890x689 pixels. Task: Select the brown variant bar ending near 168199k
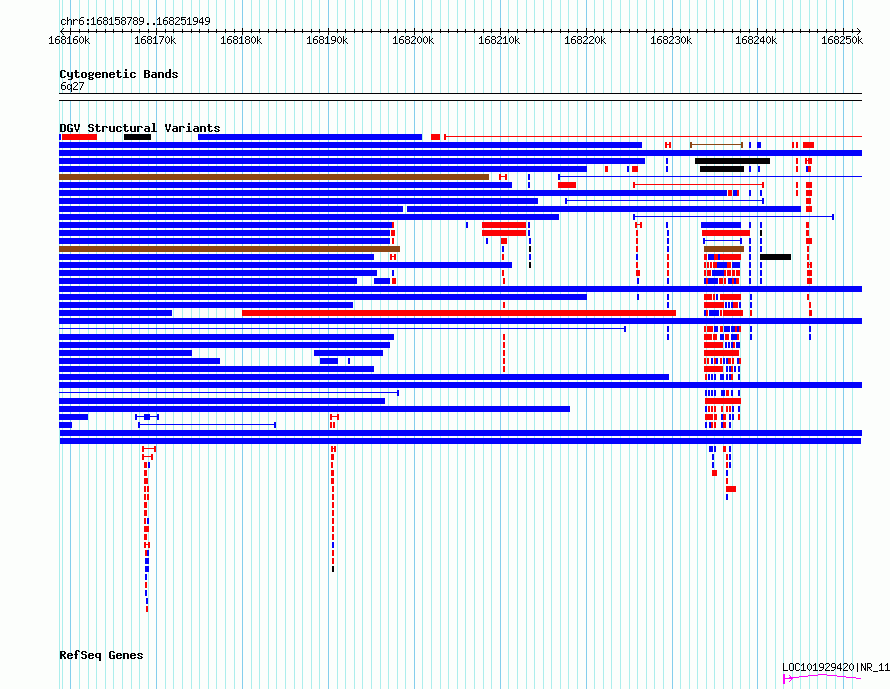(x=230, y=249)
